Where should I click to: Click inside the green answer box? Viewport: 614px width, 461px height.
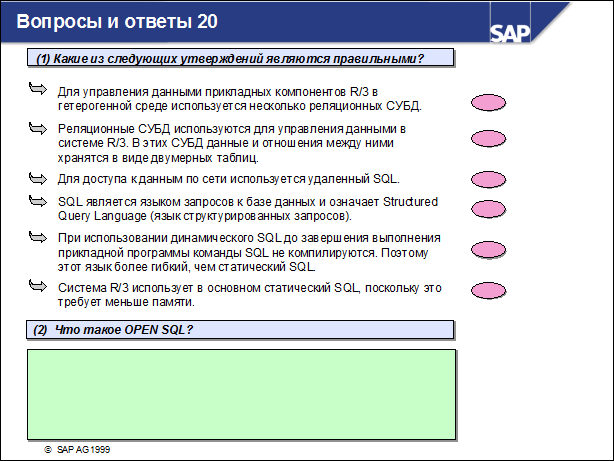(240, 393)
